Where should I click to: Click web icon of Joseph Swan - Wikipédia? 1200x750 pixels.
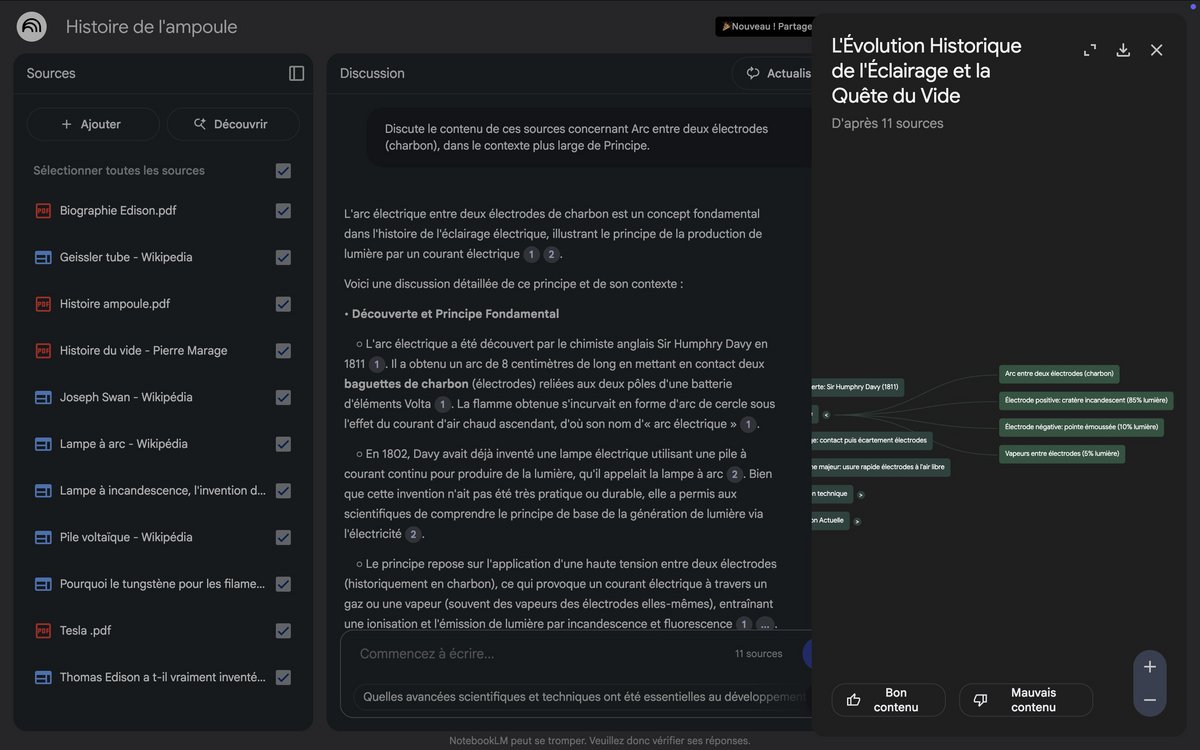[43, 397]
